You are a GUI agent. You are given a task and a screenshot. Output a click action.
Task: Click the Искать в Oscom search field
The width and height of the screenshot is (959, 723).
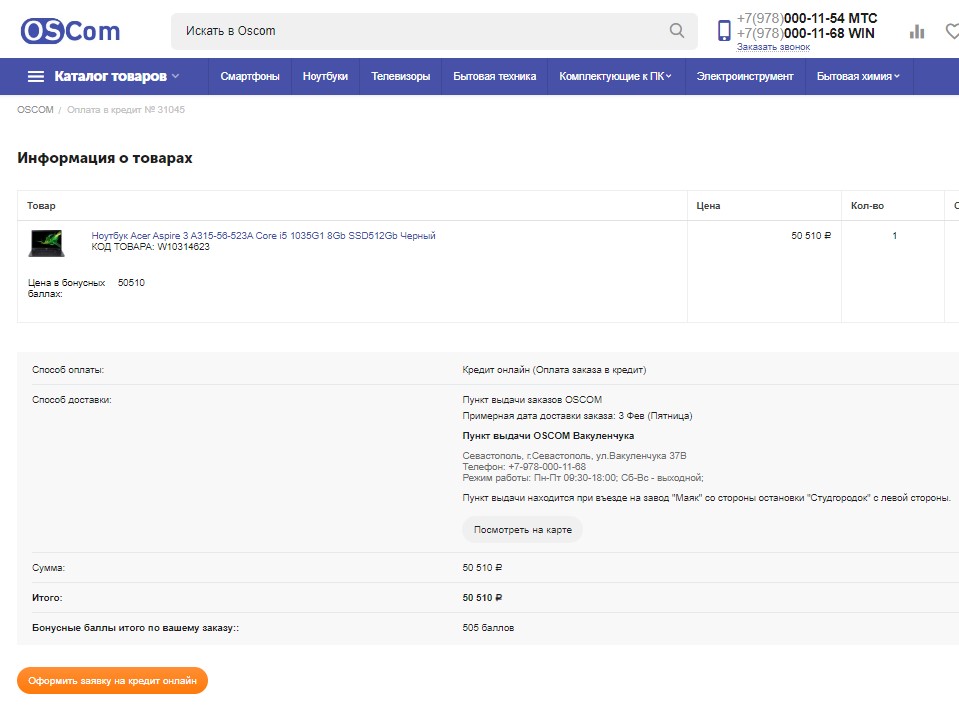click(420, 31)
